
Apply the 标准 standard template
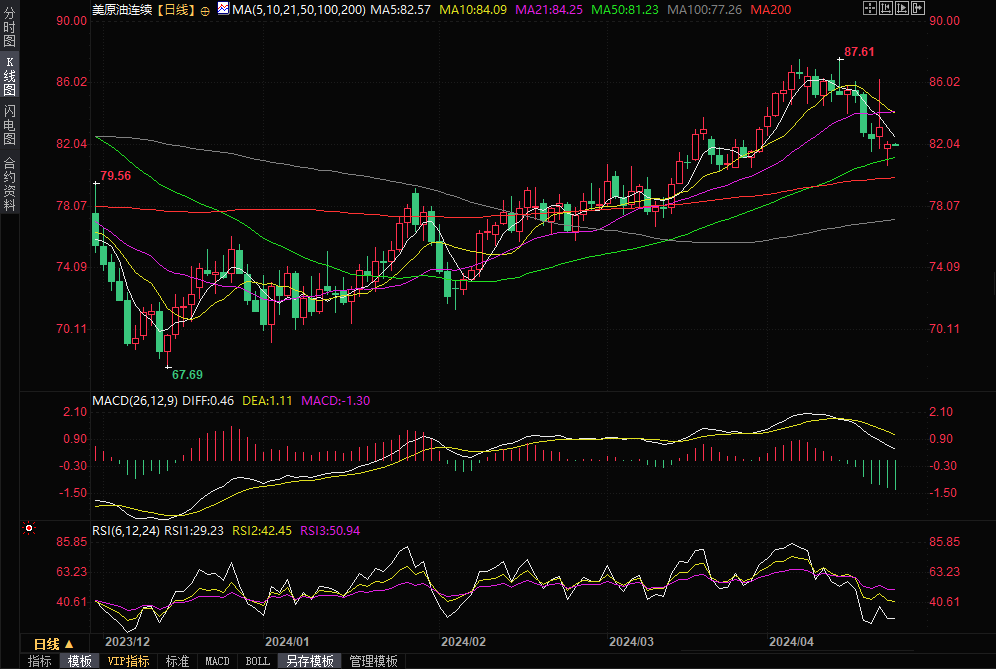(177, 661)
